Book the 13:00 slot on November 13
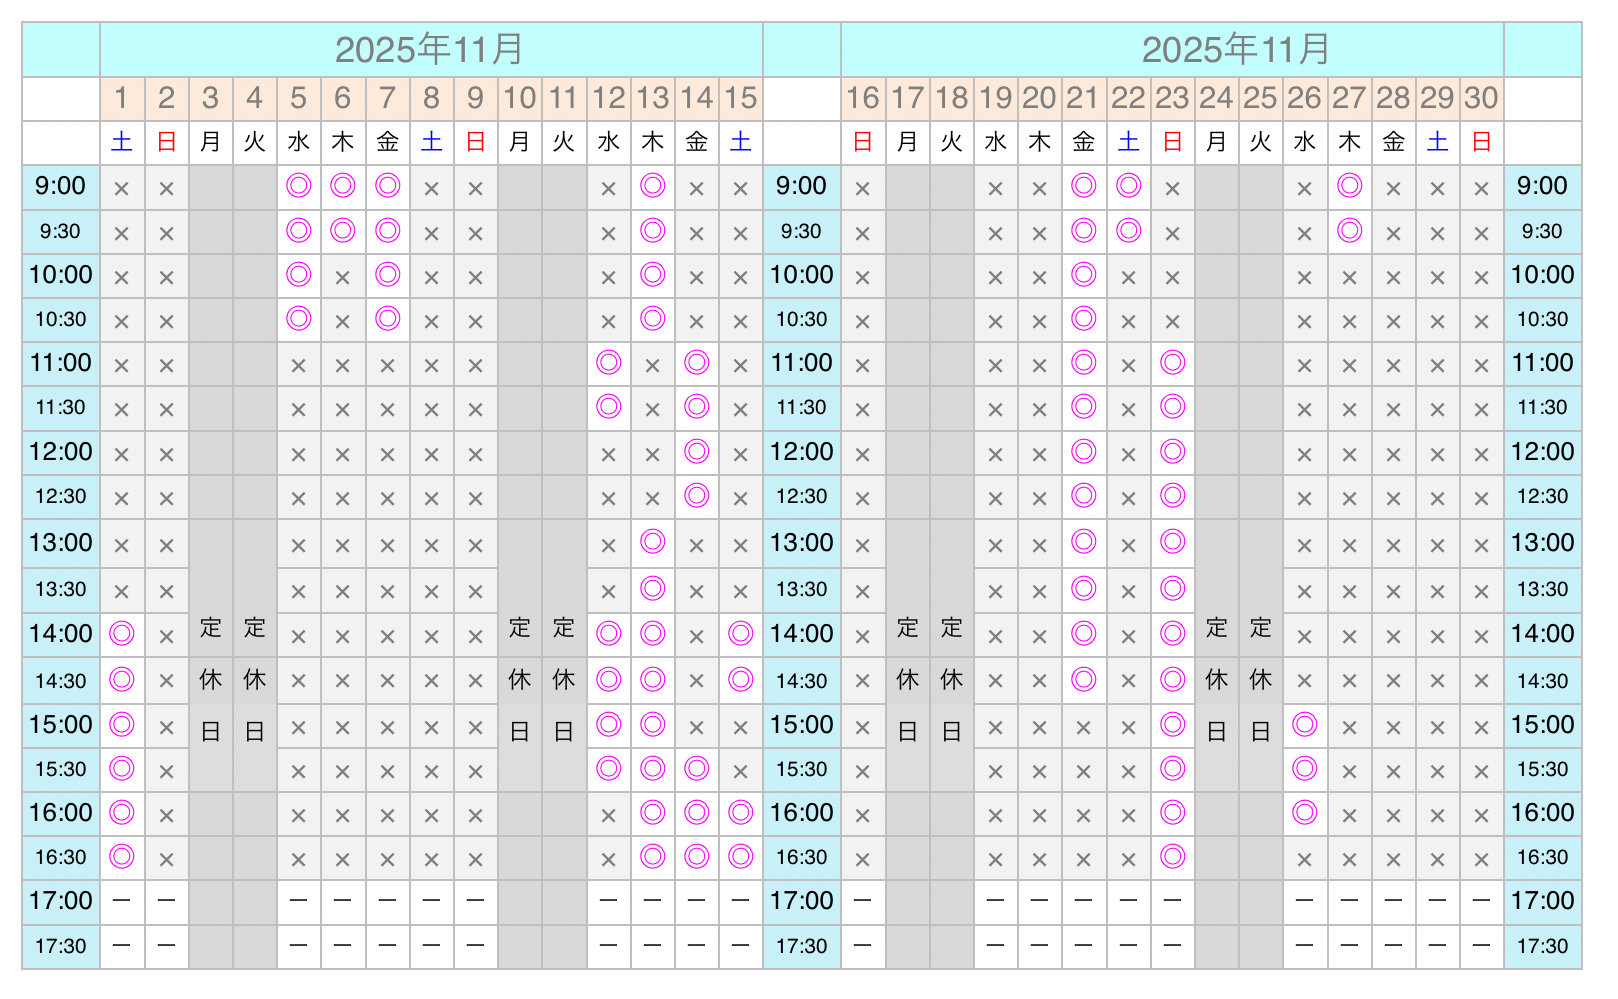This screenshot has height=999, width=1618. [652, 542]
